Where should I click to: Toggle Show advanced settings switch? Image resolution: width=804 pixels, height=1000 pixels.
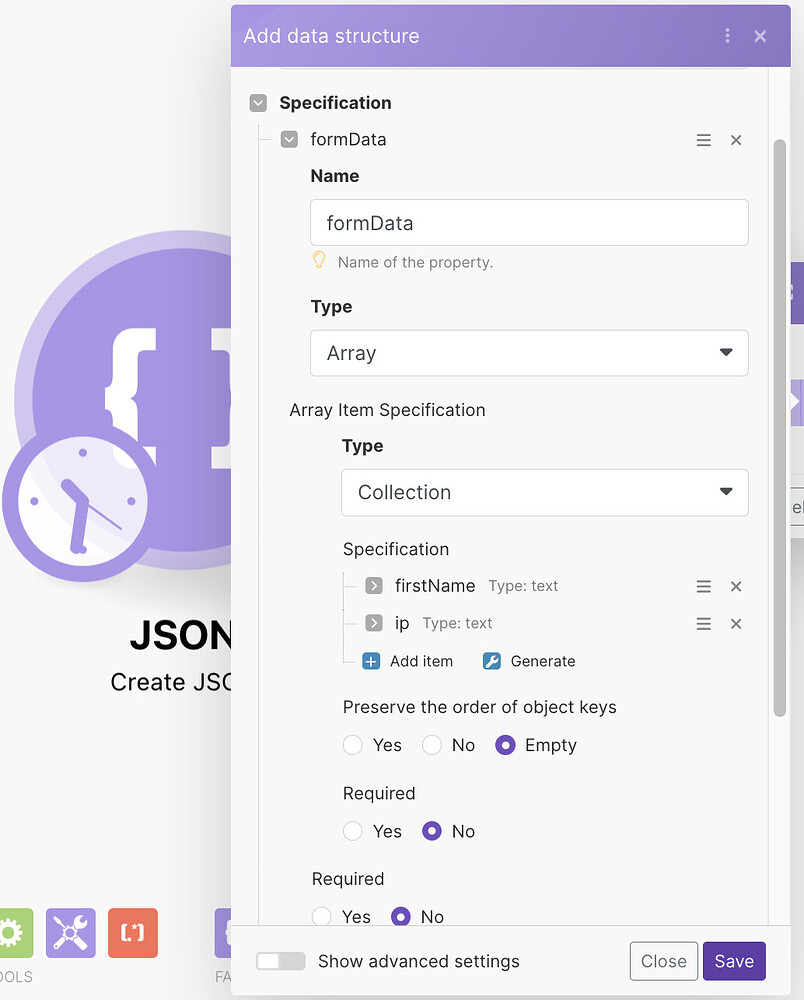280,961
